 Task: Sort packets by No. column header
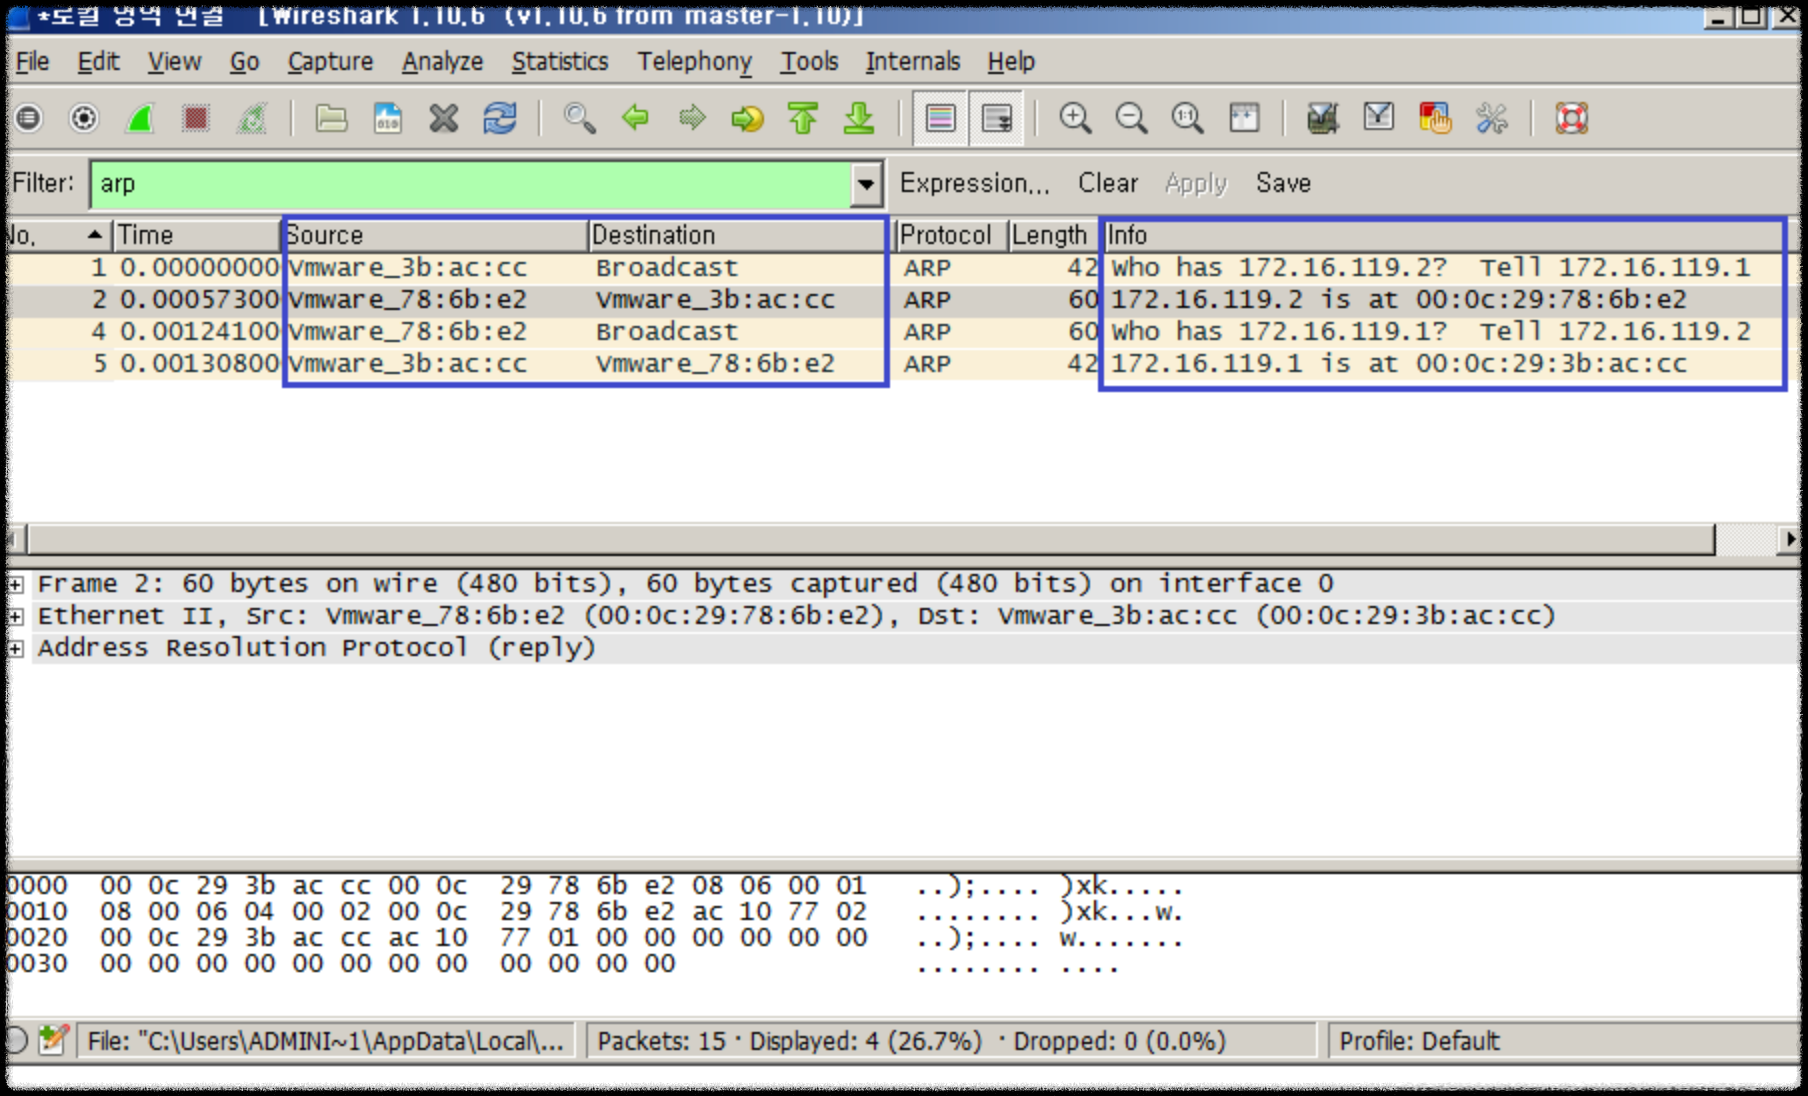pyautogui.click(x=57, y=236)
